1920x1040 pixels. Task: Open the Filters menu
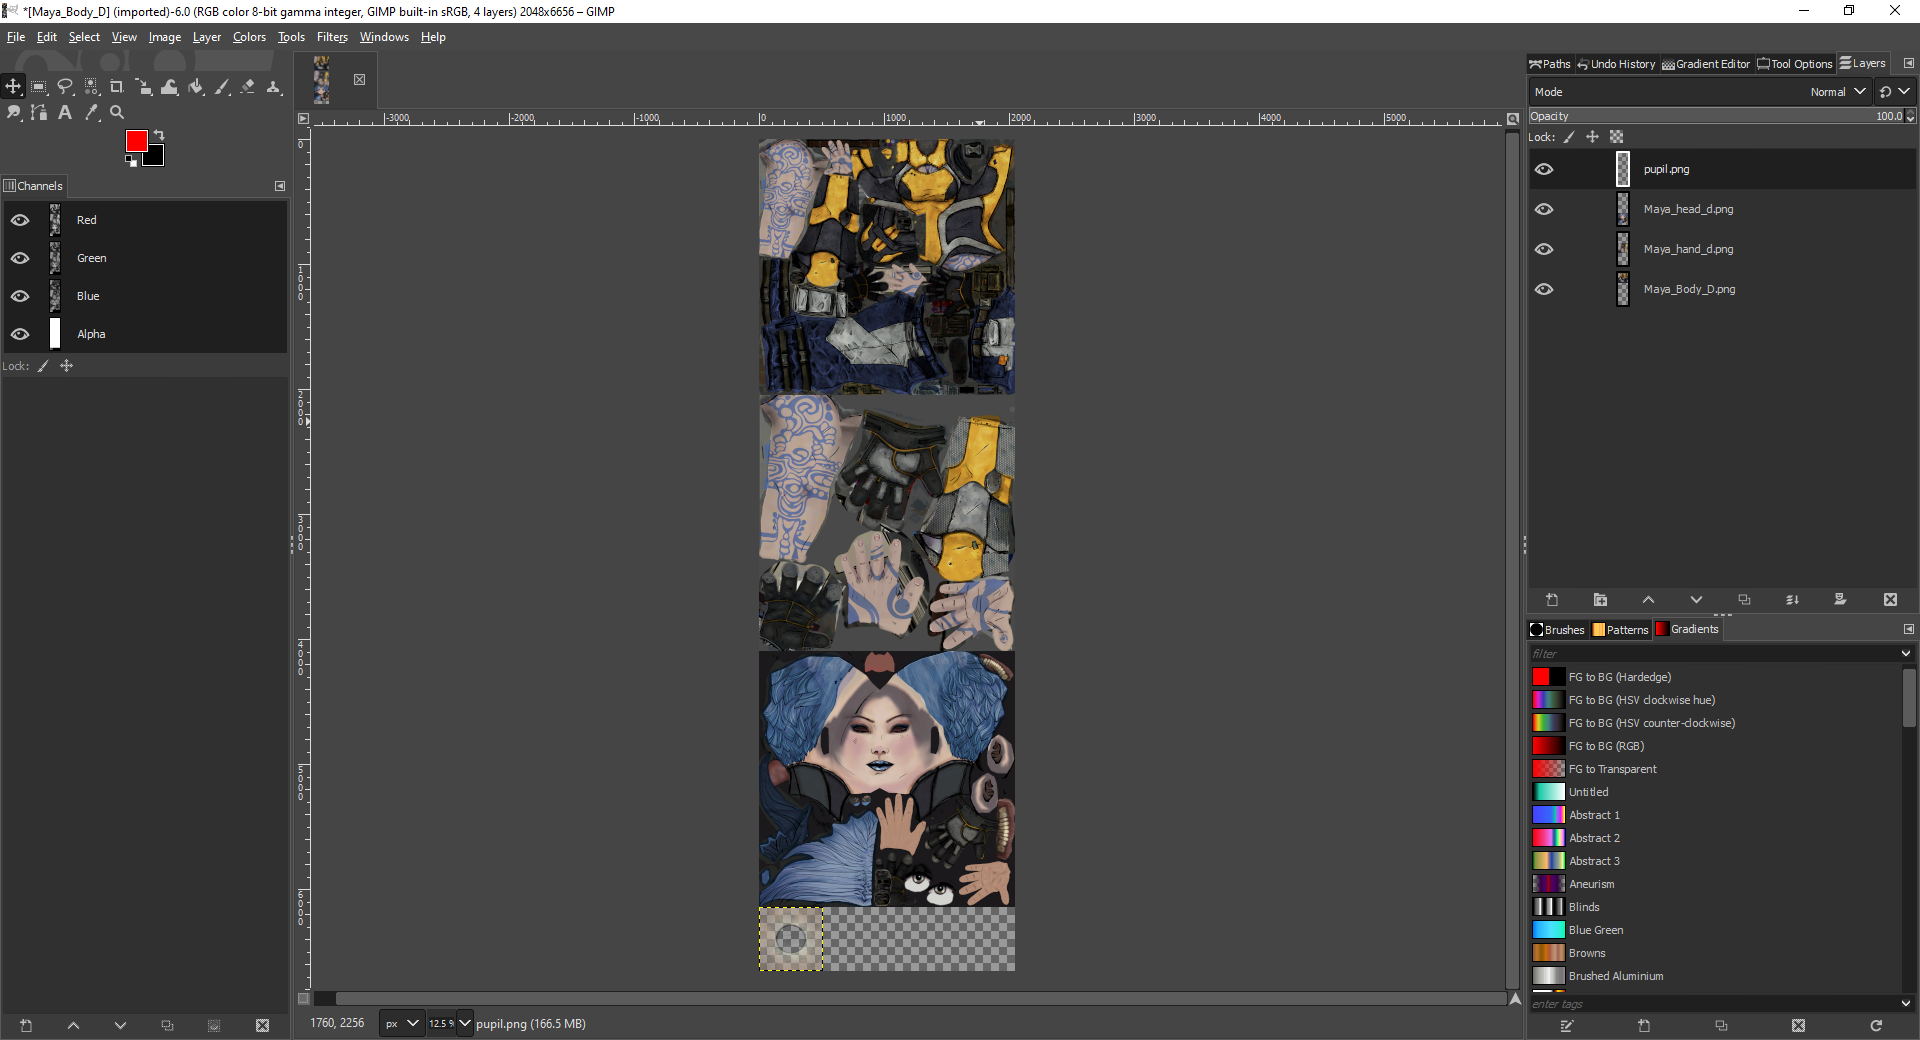(332, 37)
